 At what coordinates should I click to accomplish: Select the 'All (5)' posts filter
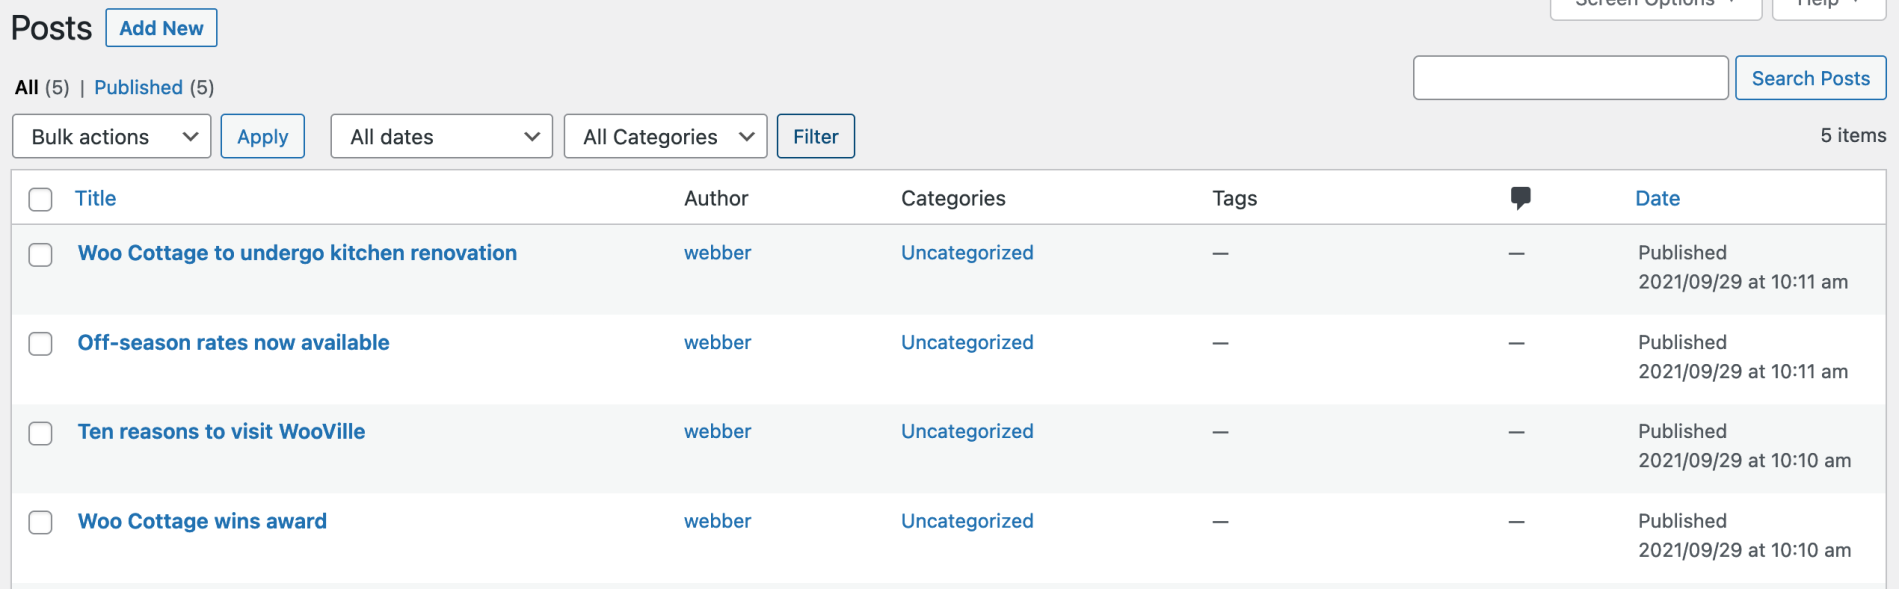coord(27,87)
